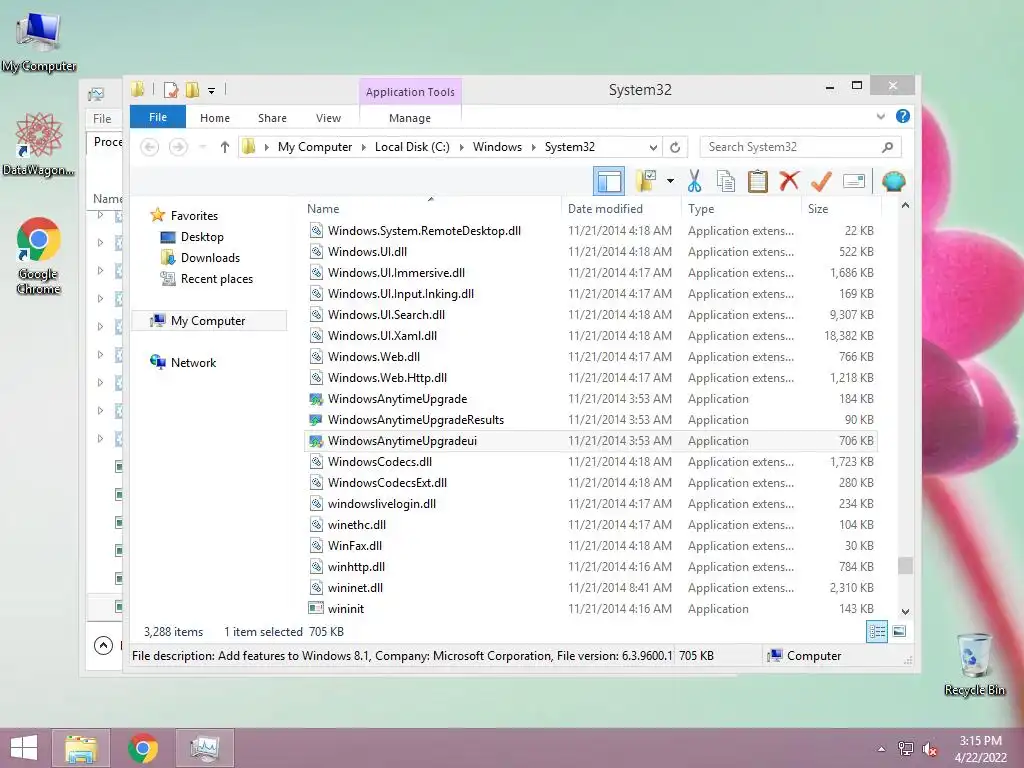Click the Paste clipboard icon
1024x768 pixels.
click(757, 181)
